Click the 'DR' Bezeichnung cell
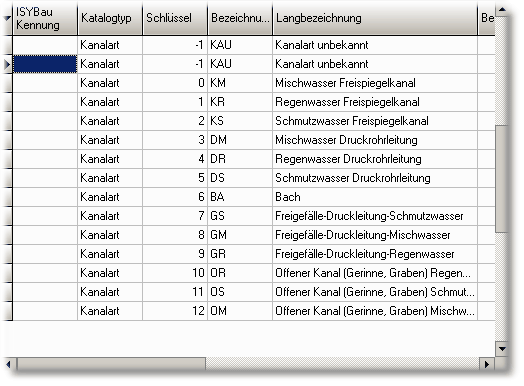 pos(240,159)
